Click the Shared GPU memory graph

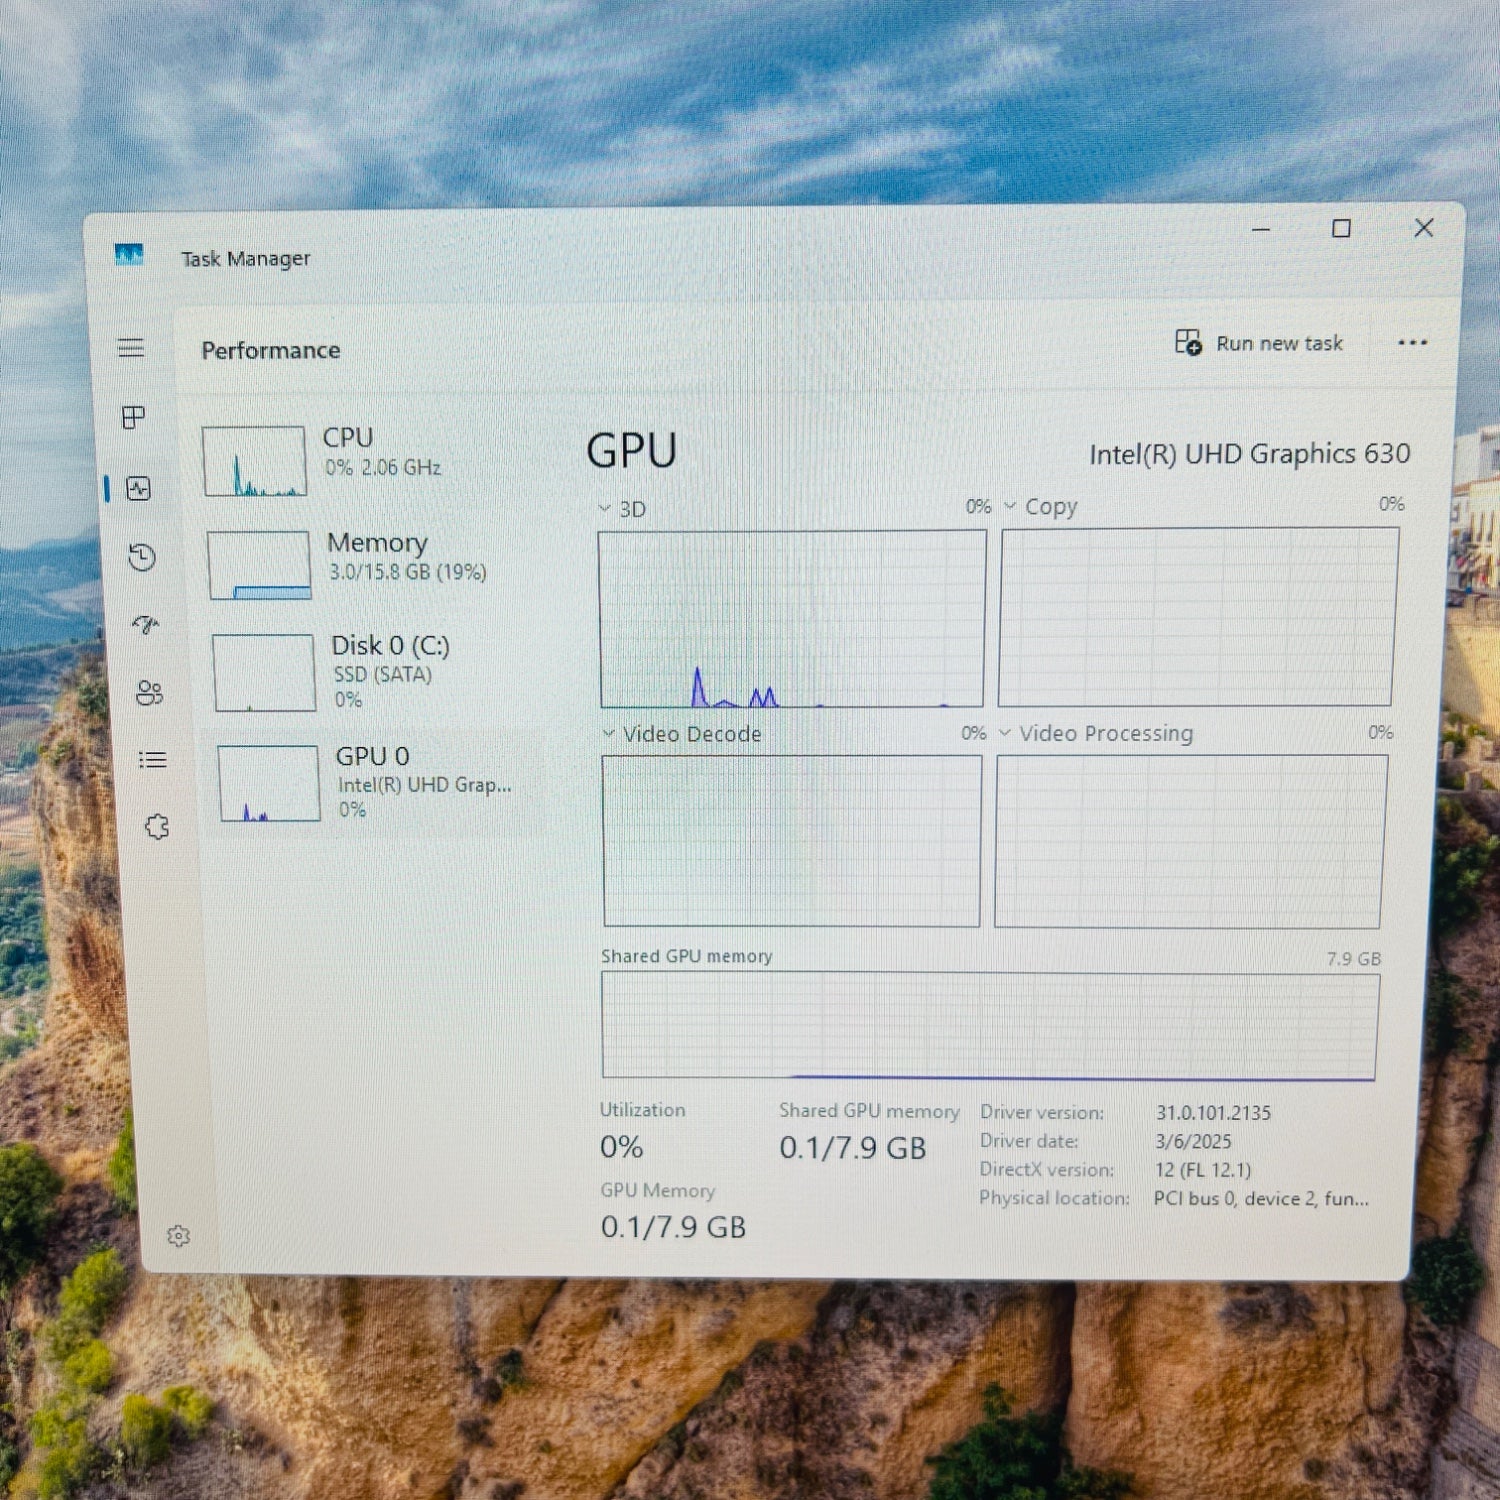(x=989, y=1026)
